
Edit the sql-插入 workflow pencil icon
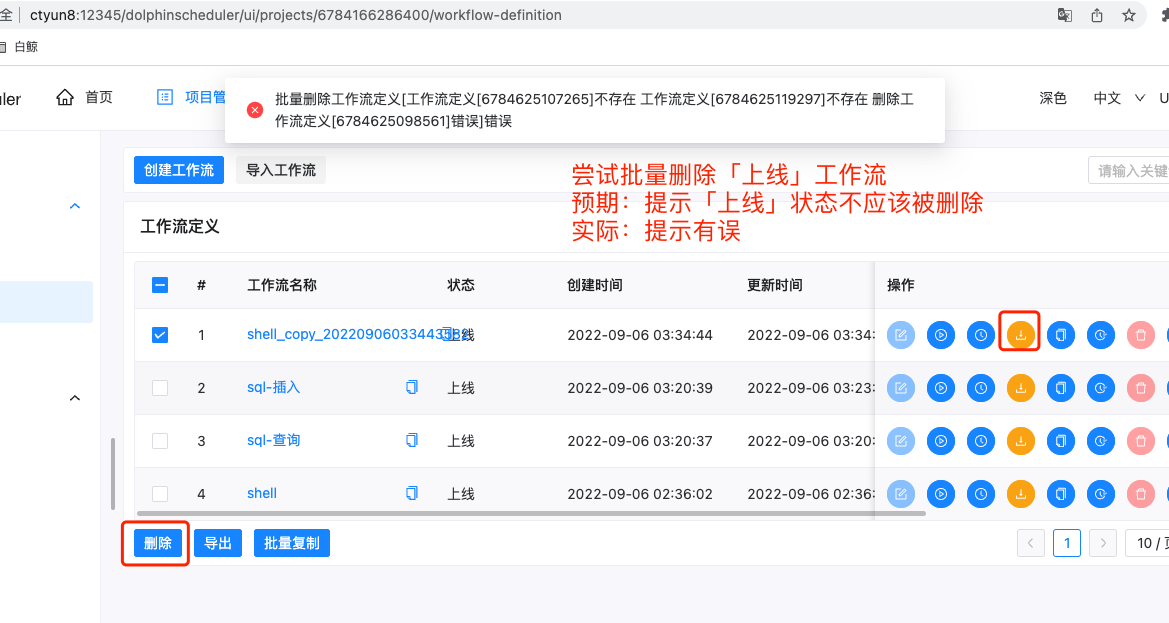pyautogui.click(x=901, y=388)
